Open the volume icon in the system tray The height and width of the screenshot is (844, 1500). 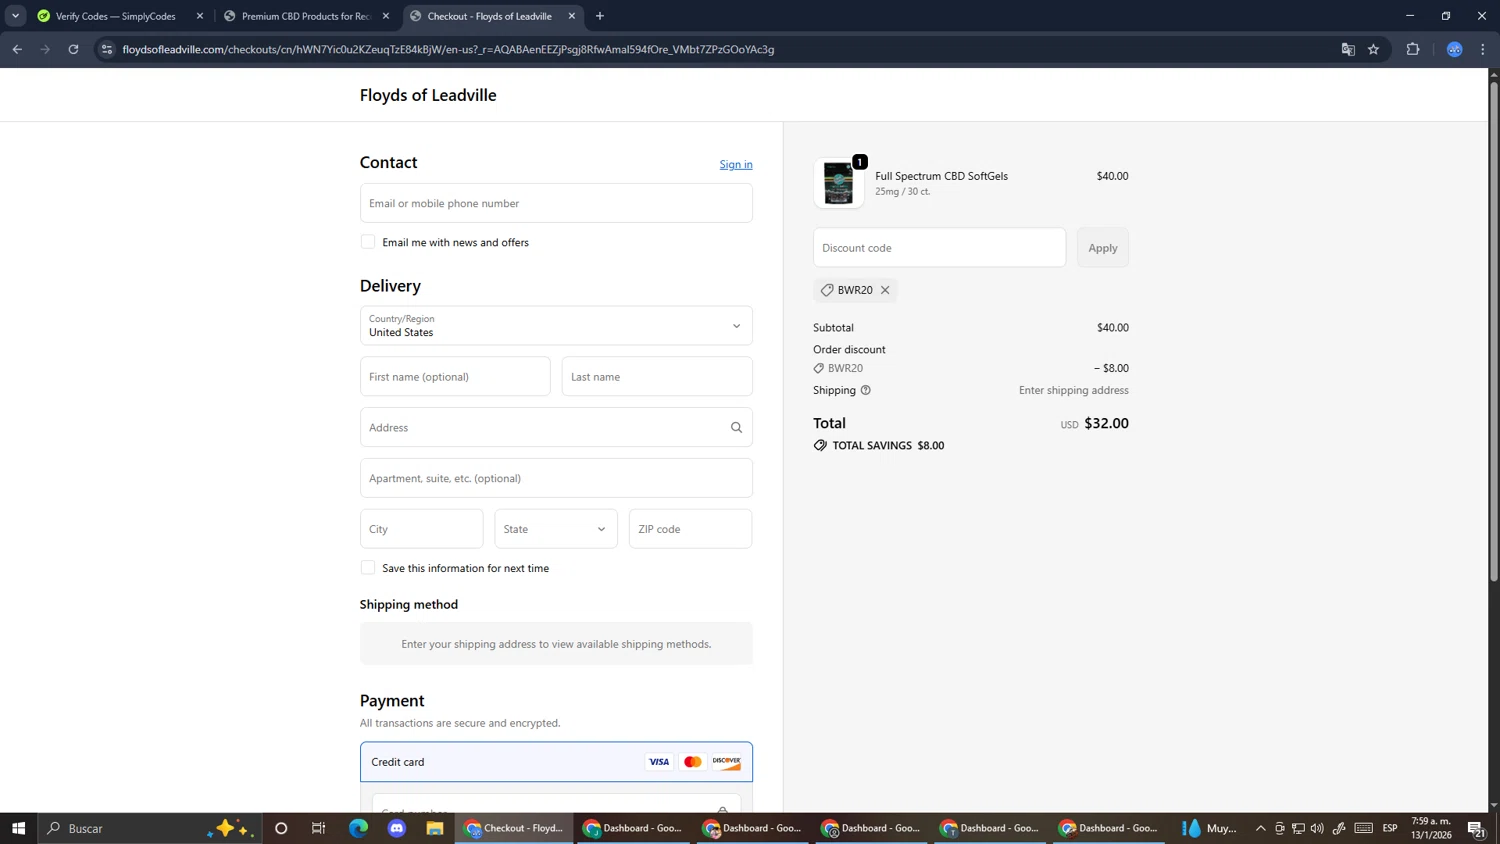tap(1317, 828)
